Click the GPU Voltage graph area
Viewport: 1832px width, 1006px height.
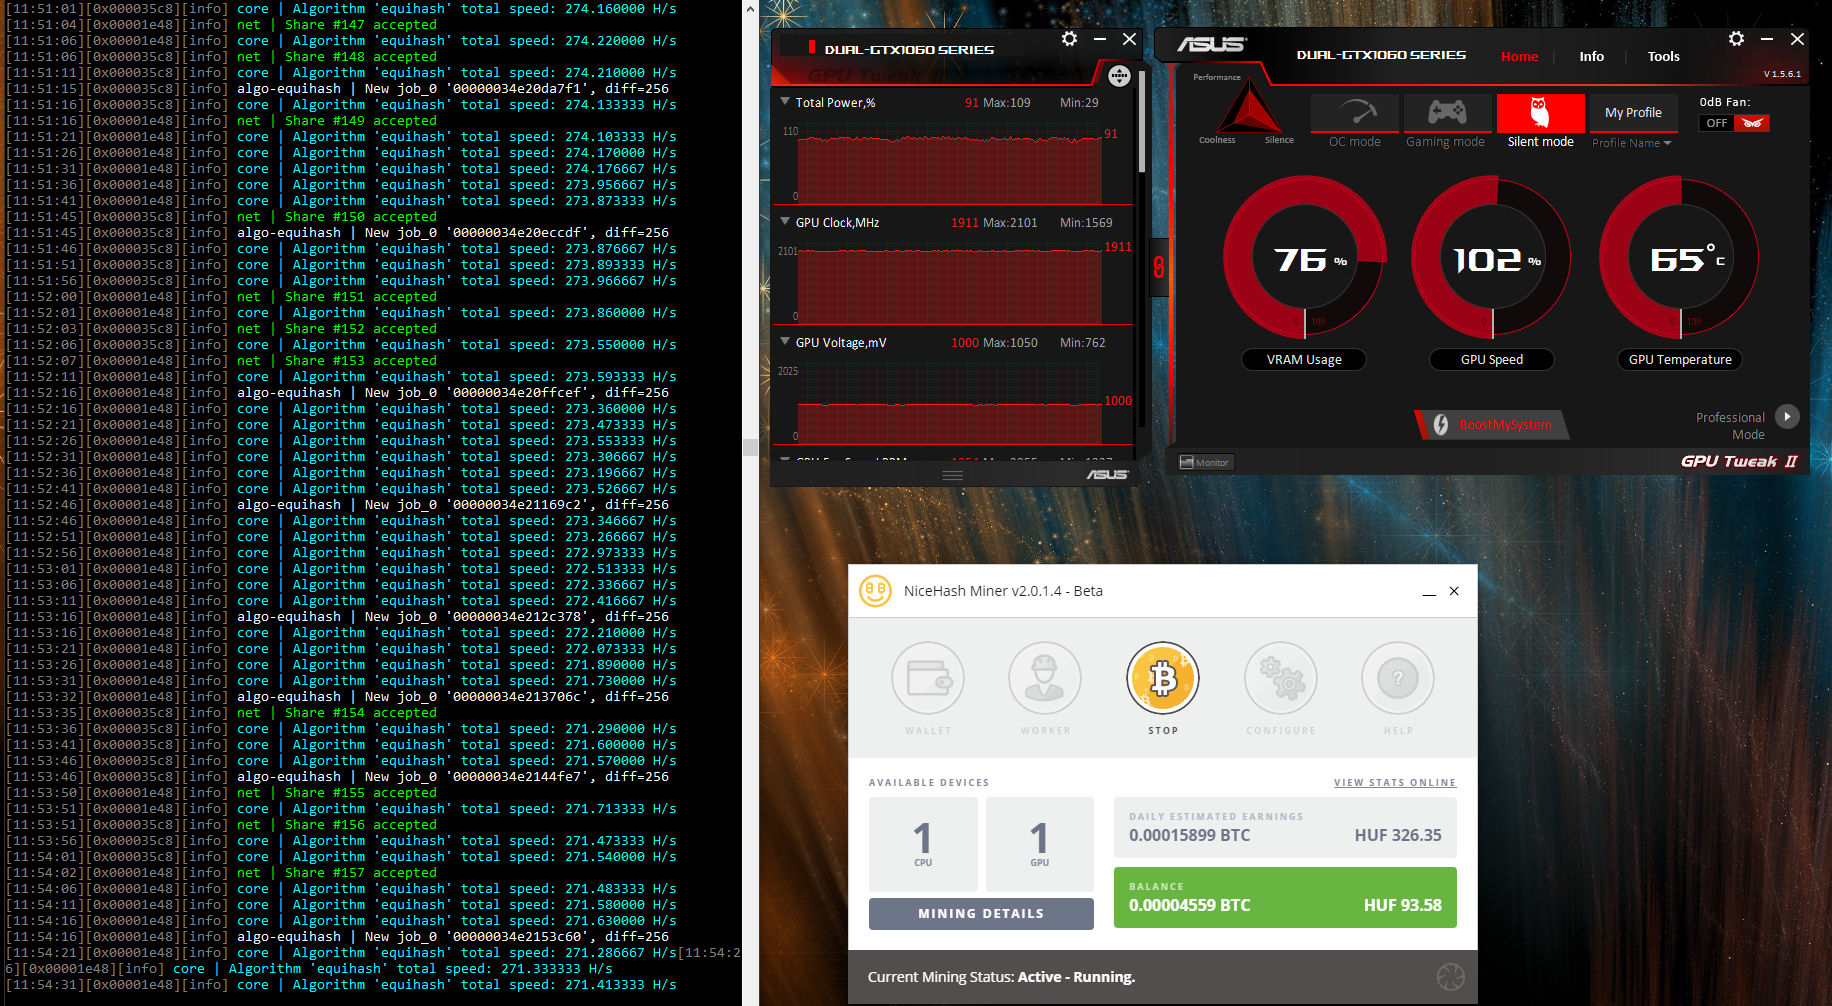(950, 403)
